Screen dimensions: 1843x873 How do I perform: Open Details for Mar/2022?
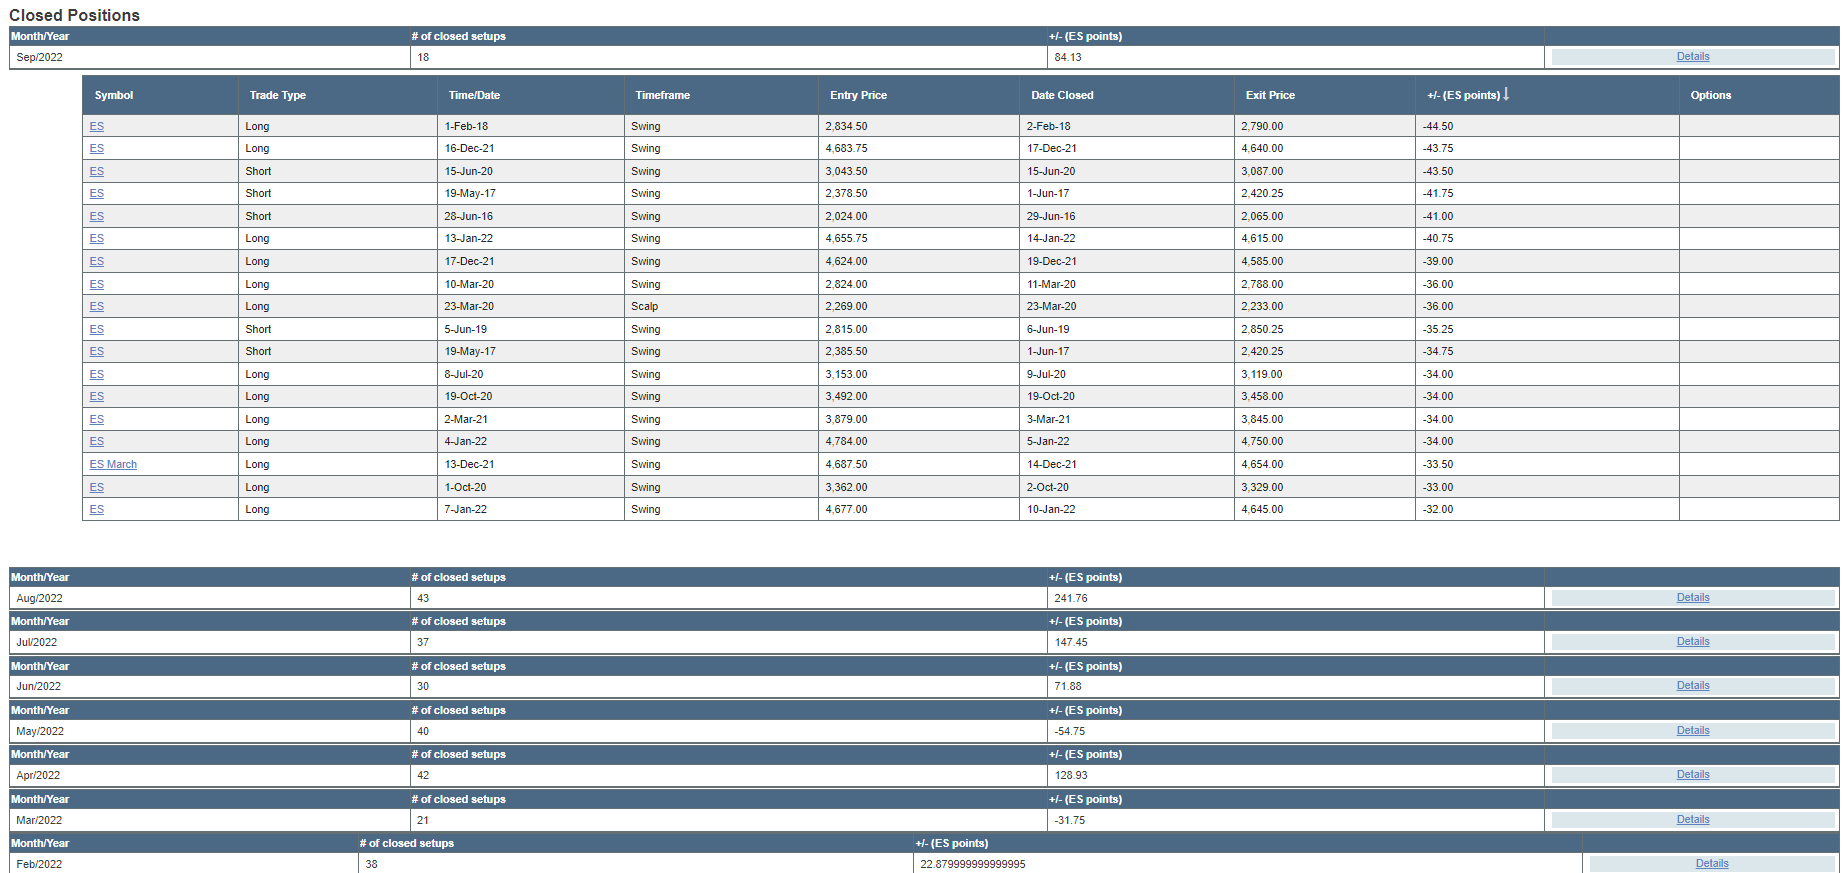coord(1692,820)
